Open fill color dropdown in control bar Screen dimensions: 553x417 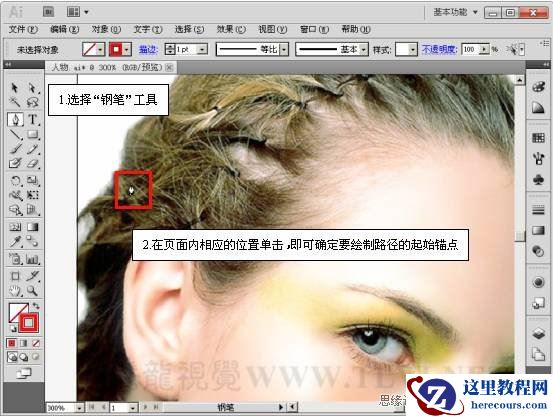tap(100, 50)
